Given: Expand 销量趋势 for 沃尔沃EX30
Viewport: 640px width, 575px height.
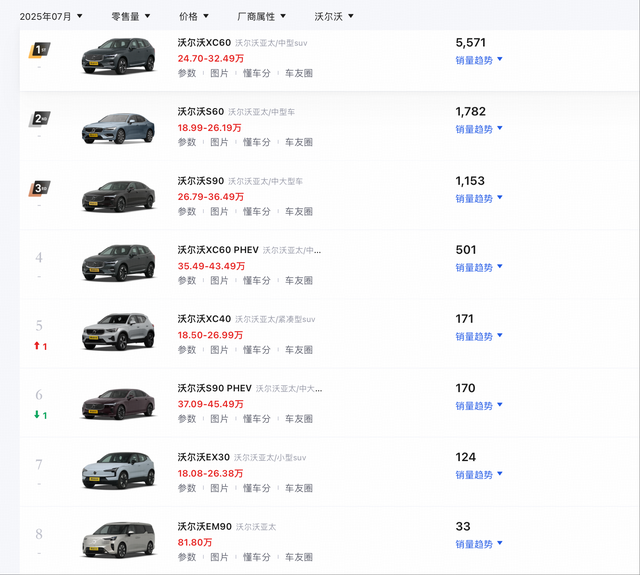Looking at the screenshot, I should [x=479, y=475].
